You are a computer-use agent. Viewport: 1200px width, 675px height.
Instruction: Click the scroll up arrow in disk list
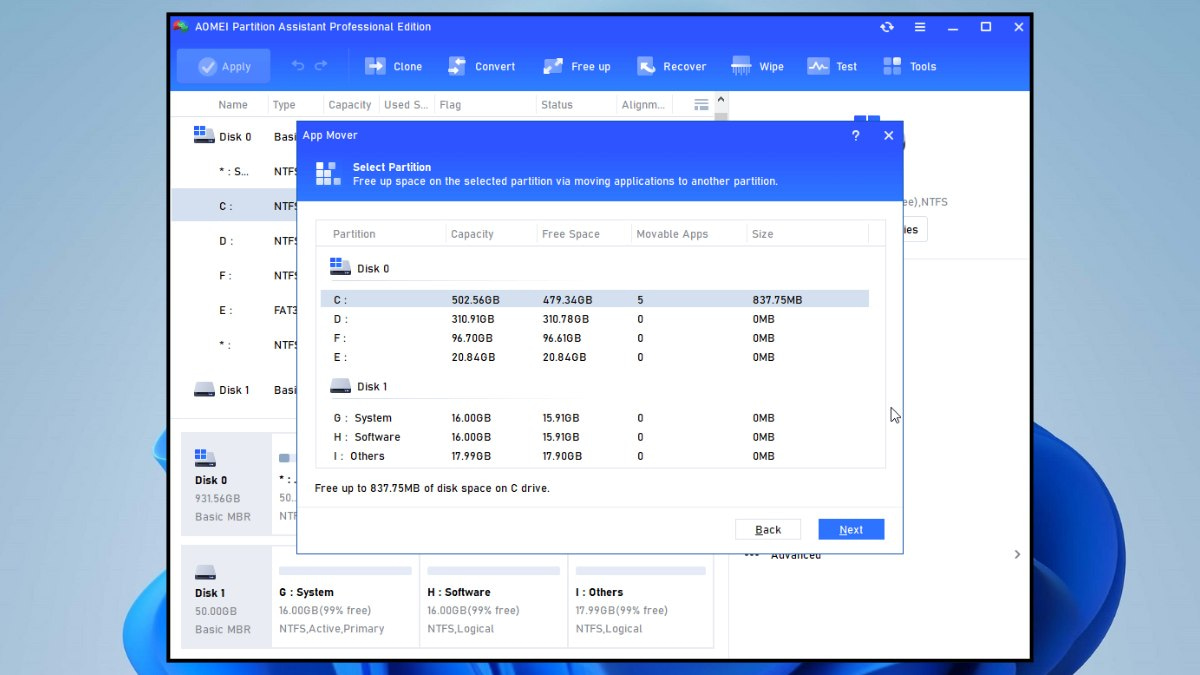(x=721, y=100)
